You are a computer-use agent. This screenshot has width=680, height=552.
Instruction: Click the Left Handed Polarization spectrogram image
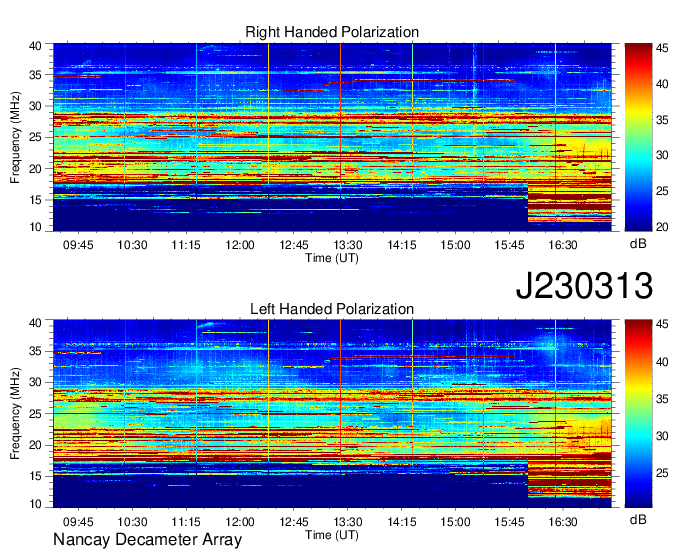(x=332, y=414)
